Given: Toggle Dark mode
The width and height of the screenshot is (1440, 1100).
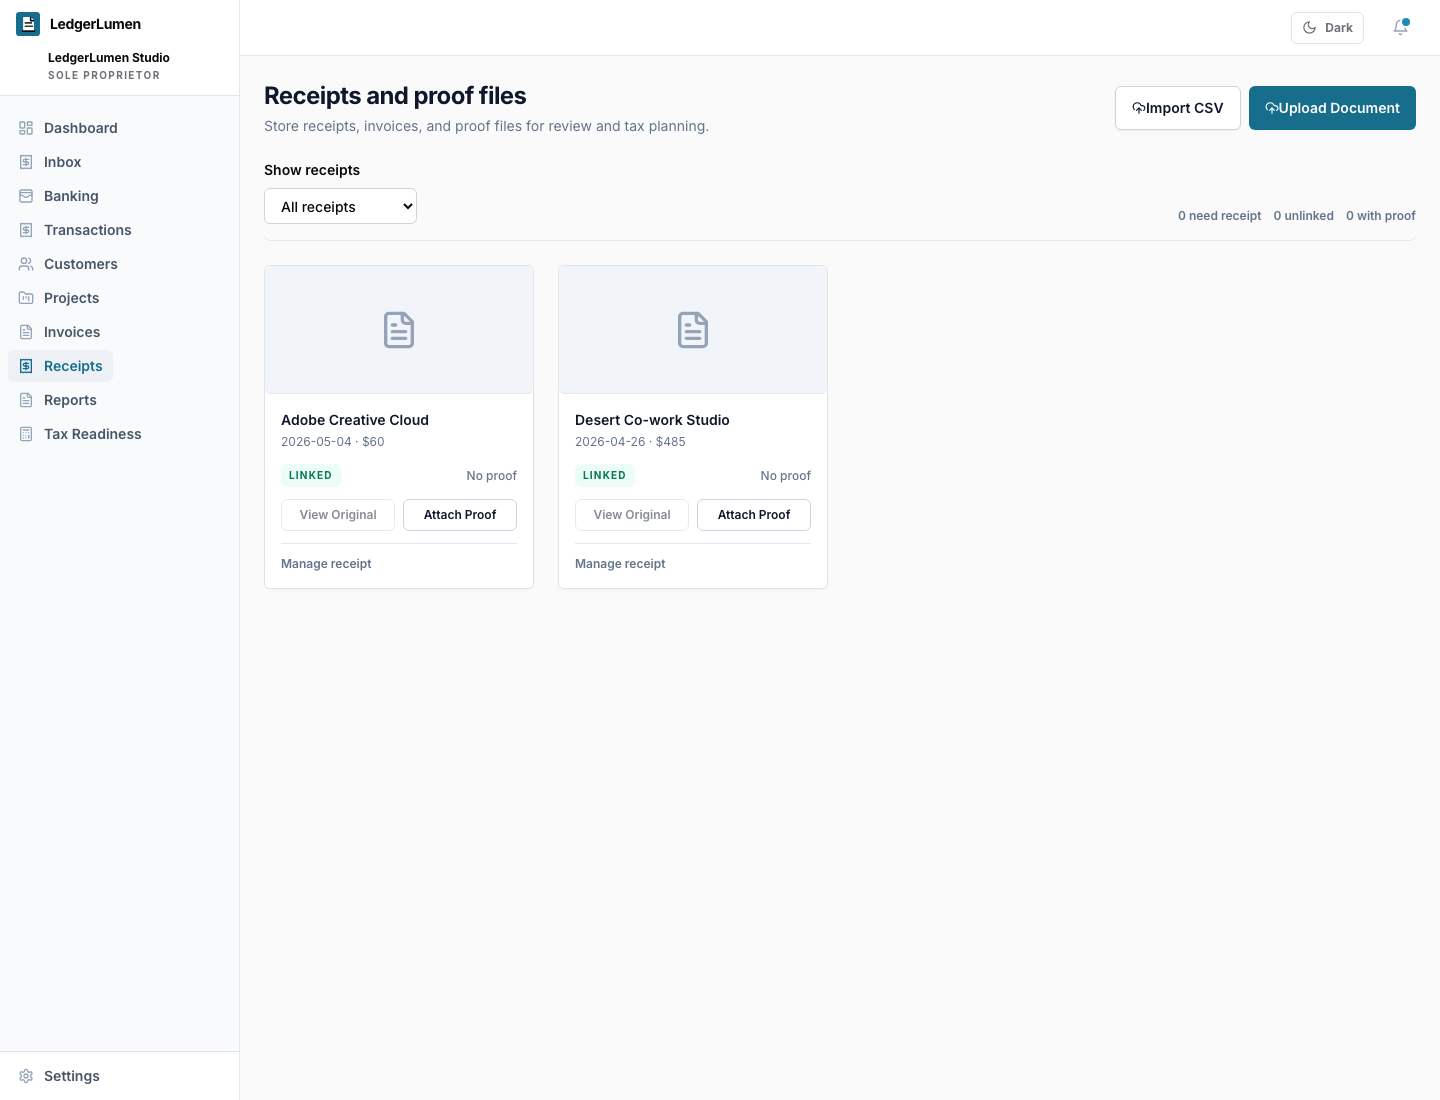Looking at the screenshot, I should coord(1327,28).
